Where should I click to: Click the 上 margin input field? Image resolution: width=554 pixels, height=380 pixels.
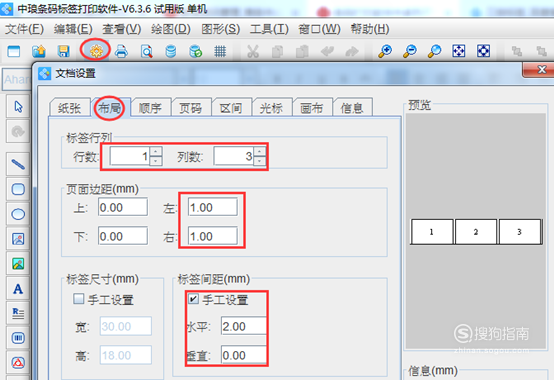[x=123, y=207]
